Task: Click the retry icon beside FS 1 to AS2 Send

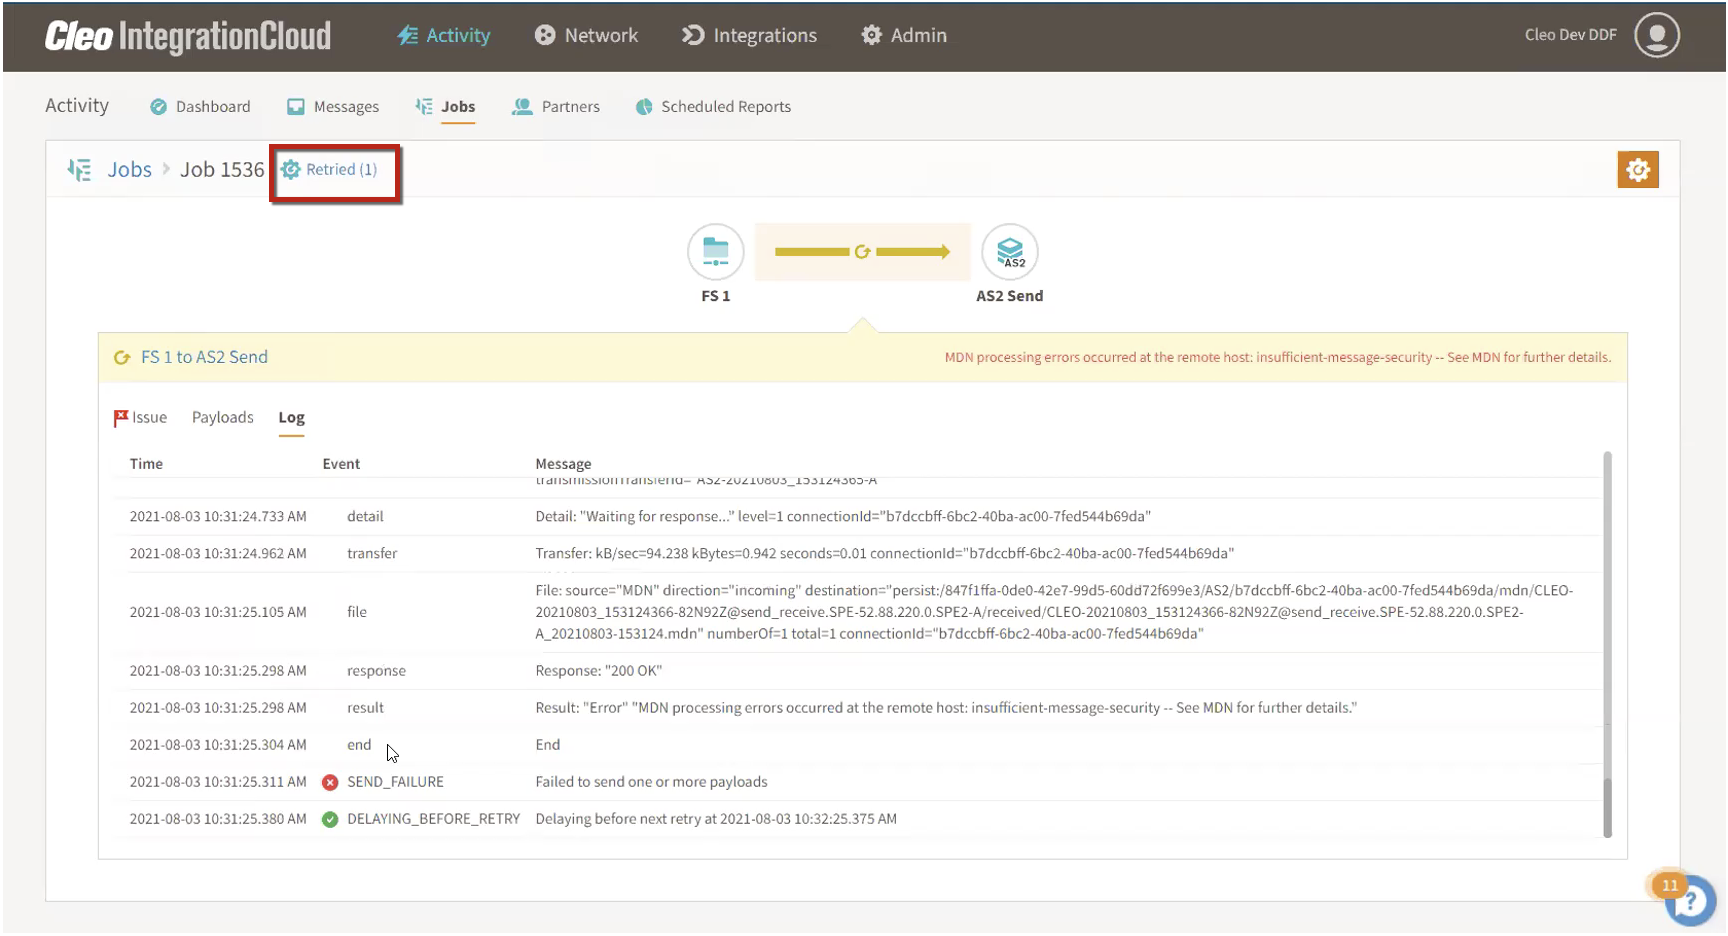Action: (122, 358)
